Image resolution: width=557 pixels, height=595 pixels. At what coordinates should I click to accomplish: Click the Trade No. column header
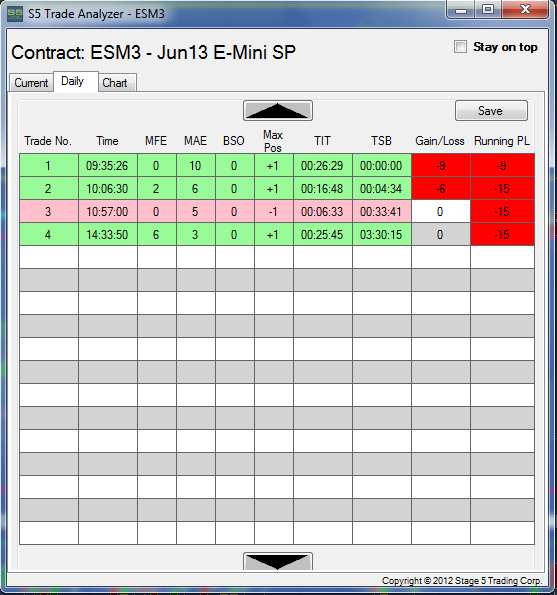48,141
